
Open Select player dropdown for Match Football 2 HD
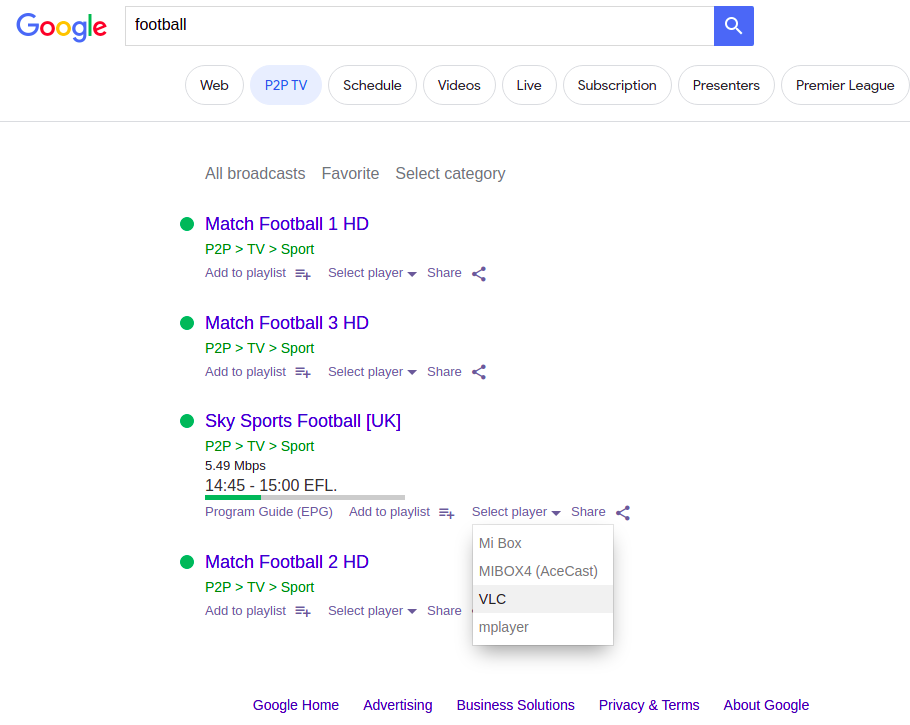coord(372,611)
